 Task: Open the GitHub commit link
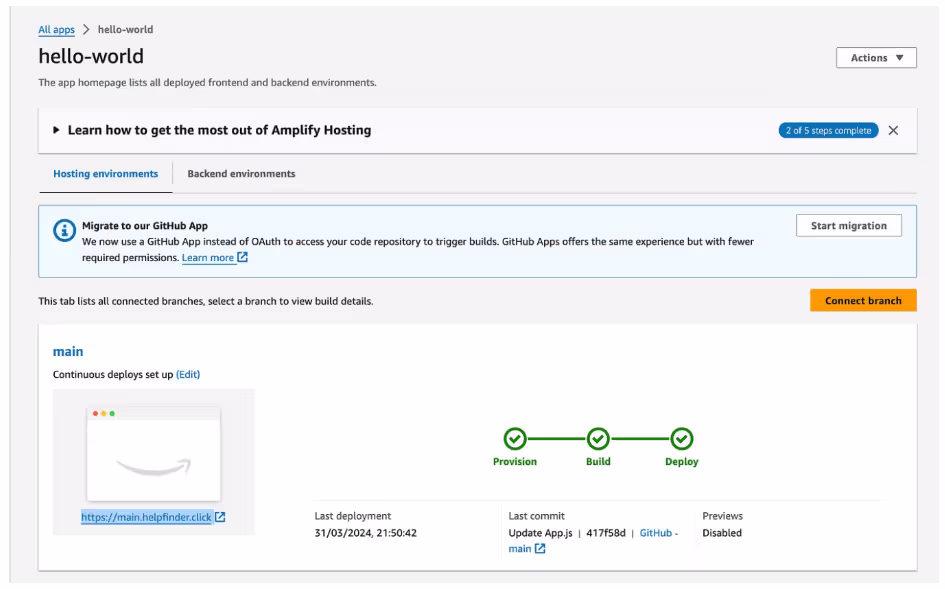click(x=656, y=534)
